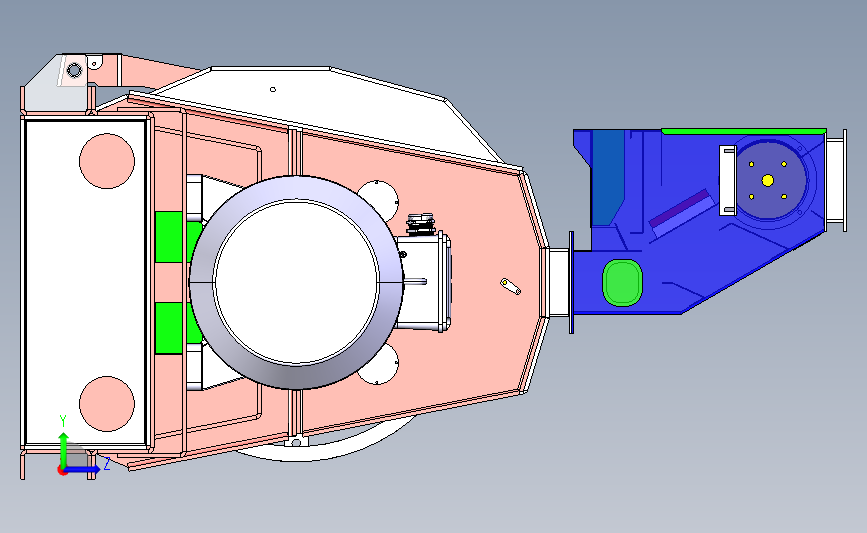This screenshot has width=867, height=533.
Task: Select the red origin dot of triad
Action: [x=62, y=471]
